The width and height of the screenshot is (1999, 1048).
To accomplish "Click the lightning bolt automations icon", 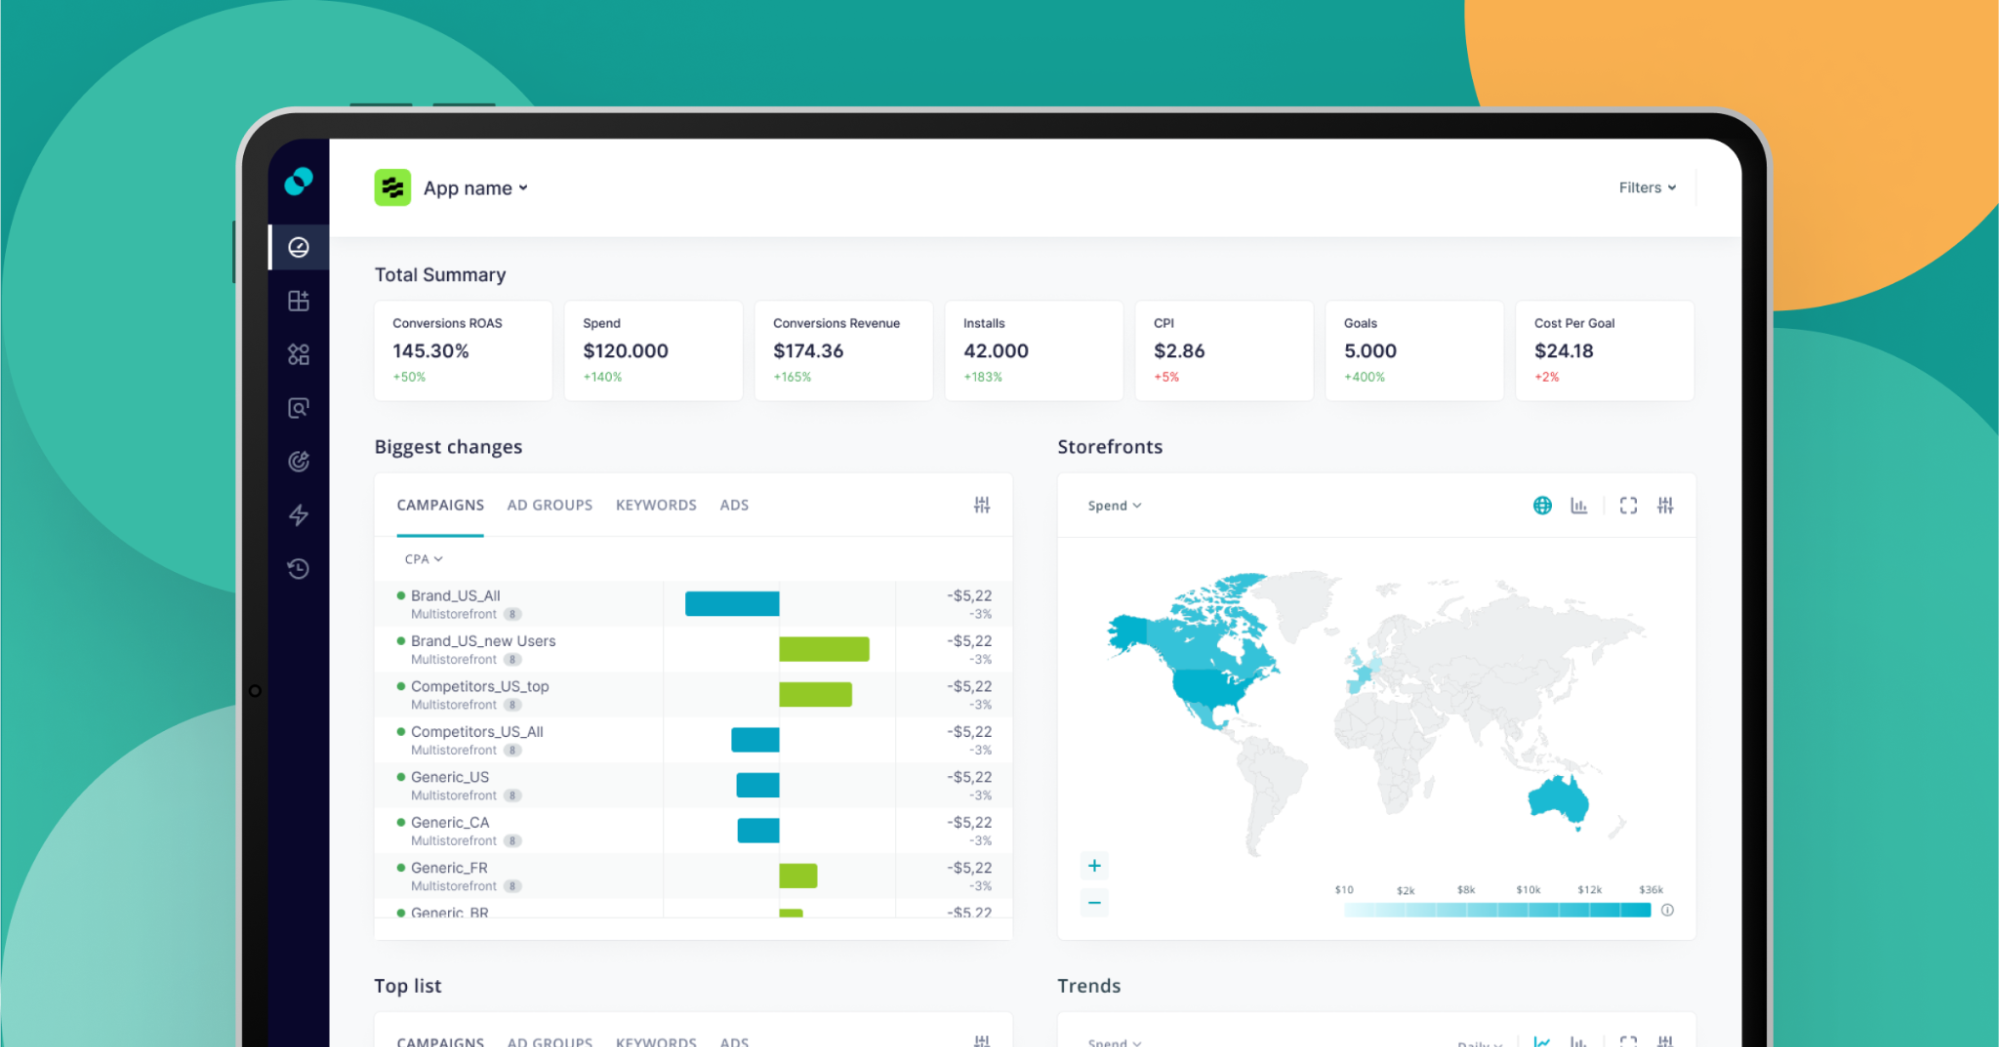I will tap(298, 515).
